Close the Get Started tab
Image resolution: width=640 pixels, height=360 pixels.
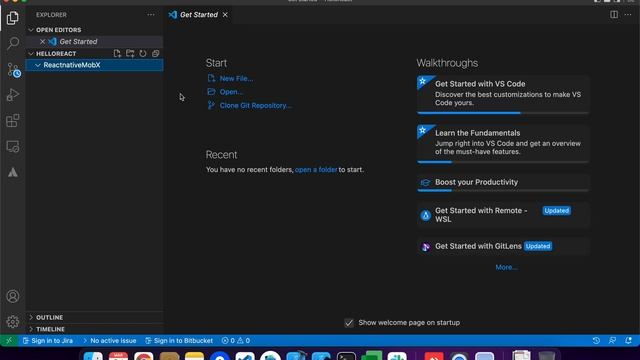tap(225, 15)
